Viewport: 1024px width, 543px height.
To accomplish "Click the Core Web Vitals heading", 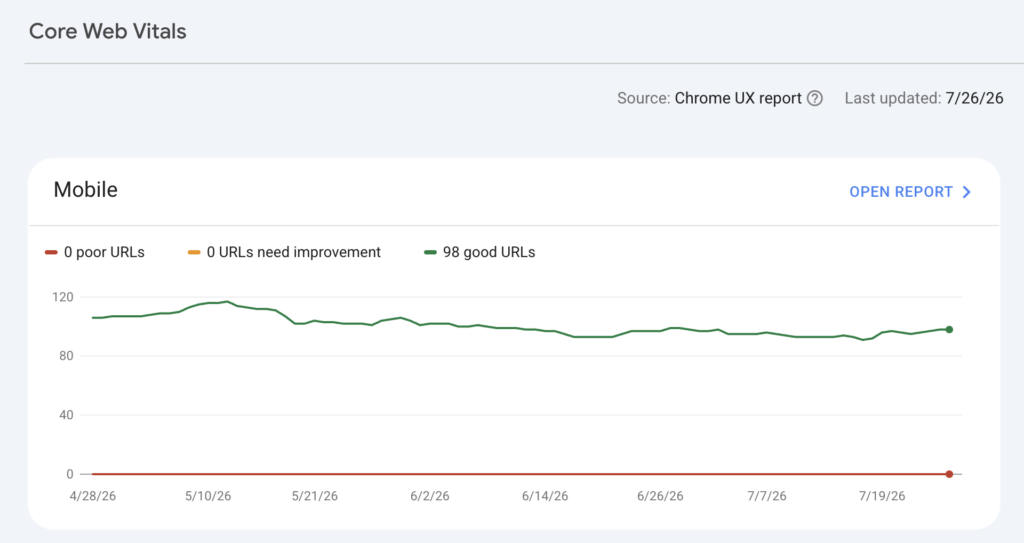I will point(108,31).
